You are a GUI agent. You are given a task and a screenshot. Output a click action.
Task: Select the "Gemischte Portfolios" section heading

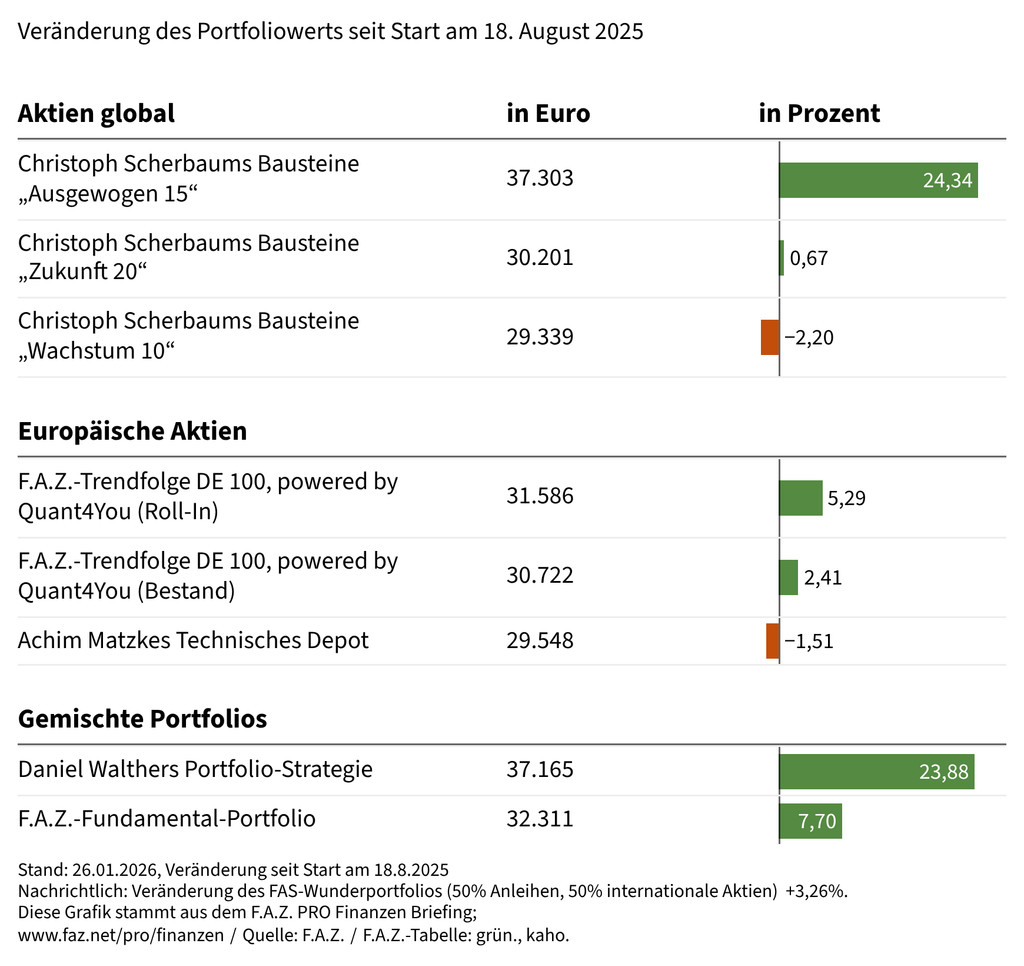pyautogui.click(x=142, y=719)
